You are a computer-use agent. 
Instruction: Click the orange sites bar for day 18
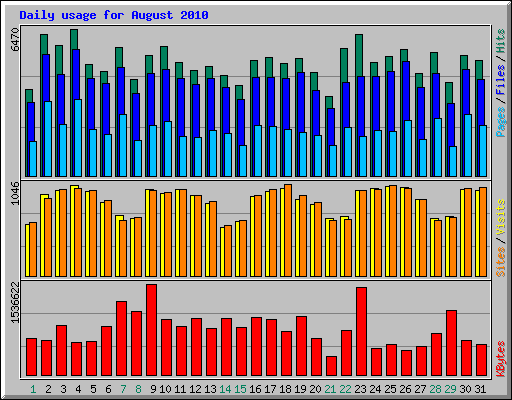click(288, 230)
